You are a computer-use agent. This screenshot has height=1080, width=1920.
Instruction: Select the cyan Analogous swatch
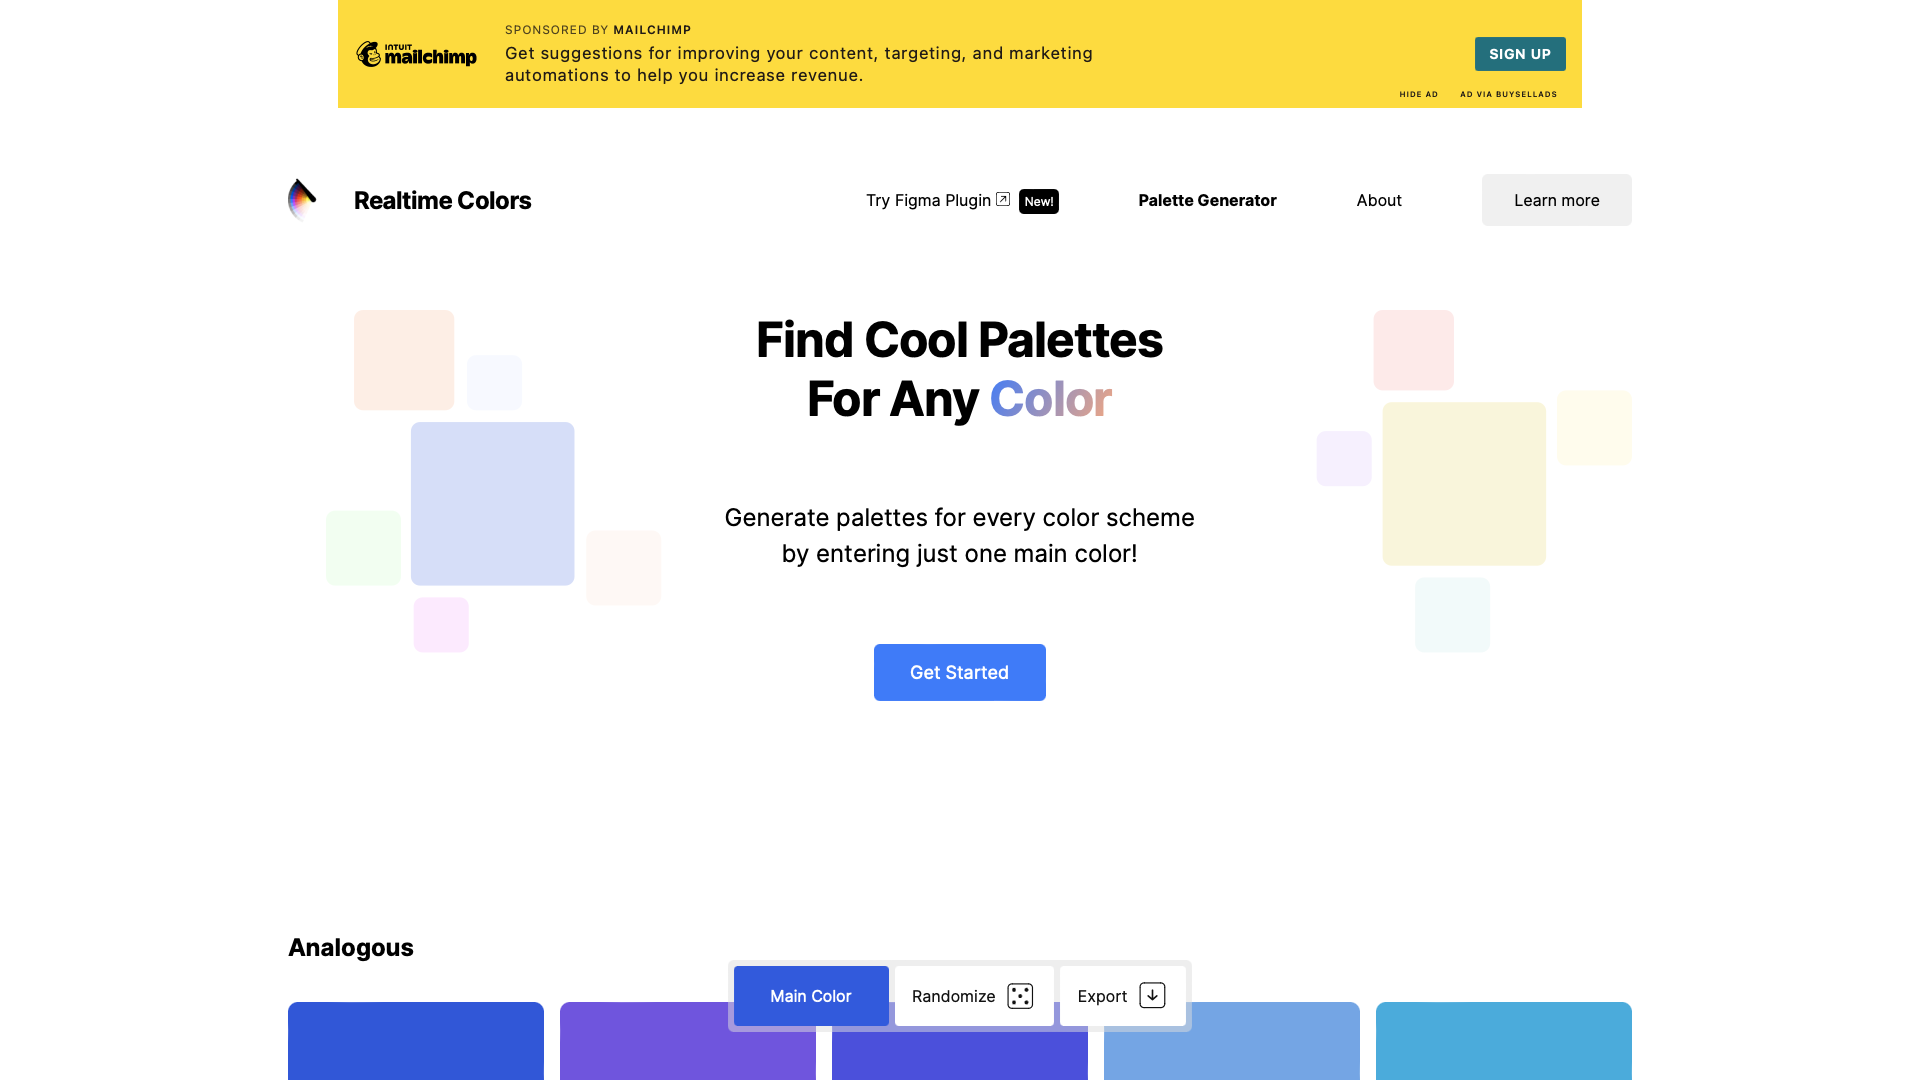1504,1041
